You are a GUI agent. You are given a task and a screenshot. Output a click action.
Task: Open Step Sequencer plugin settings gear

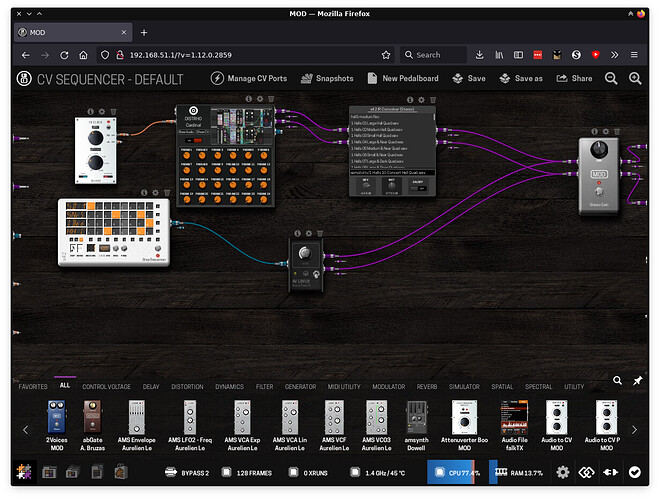coord(155,192)
